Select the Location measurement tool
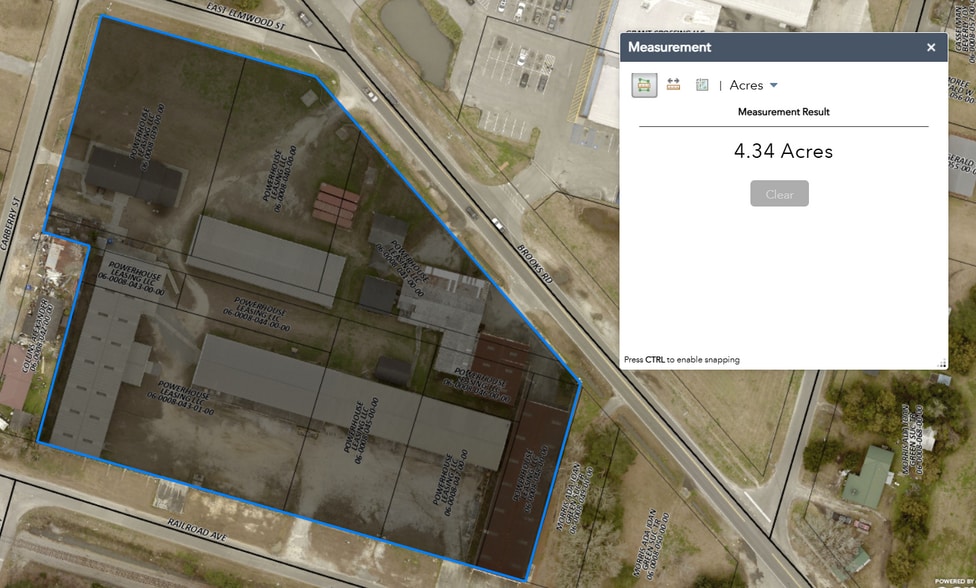This screenshot has width=976, height=588. pos(701,84)
